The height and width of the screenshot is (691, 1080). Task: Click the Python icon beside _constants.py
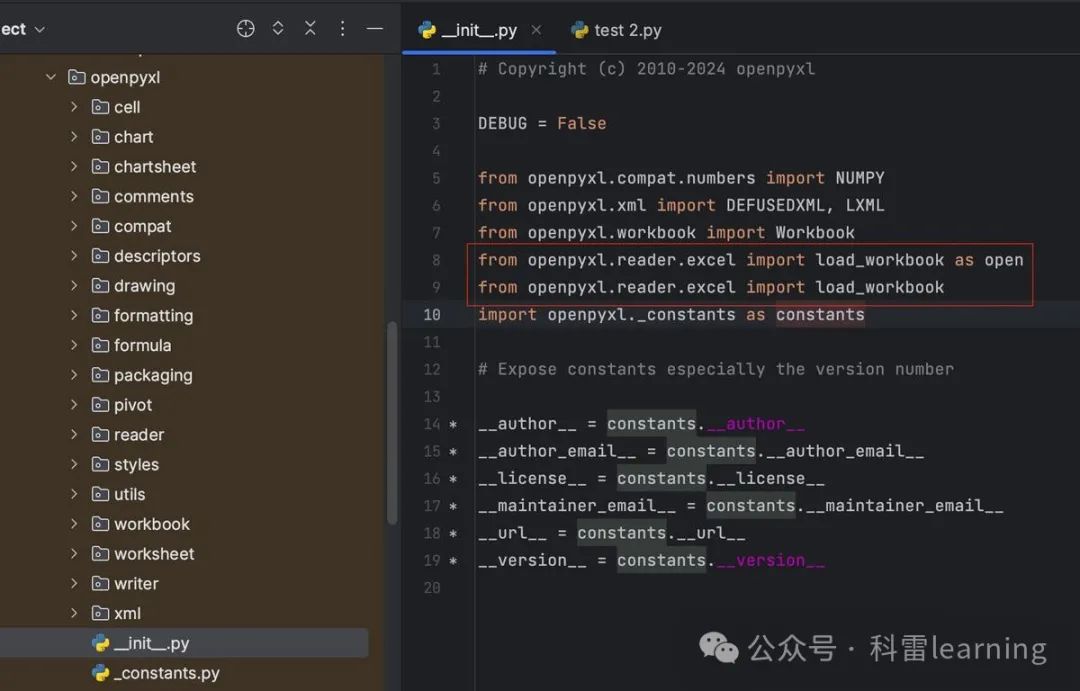click(x=101, y=672)
